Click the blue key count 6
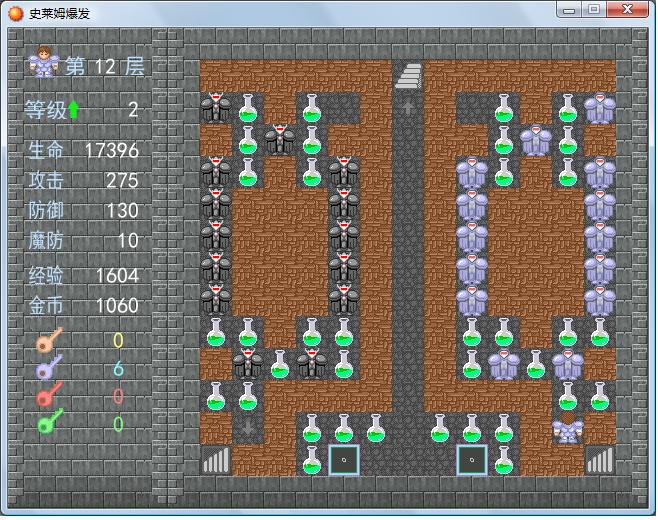This screenshot has height=520, width=658. click(x=118, y=368)
